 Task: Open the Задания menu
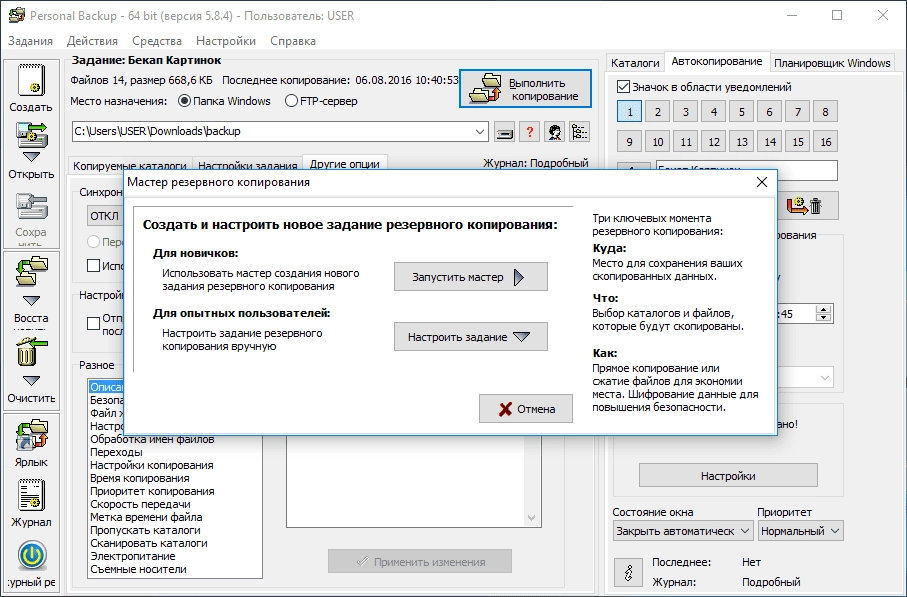[x=30, y=41]
